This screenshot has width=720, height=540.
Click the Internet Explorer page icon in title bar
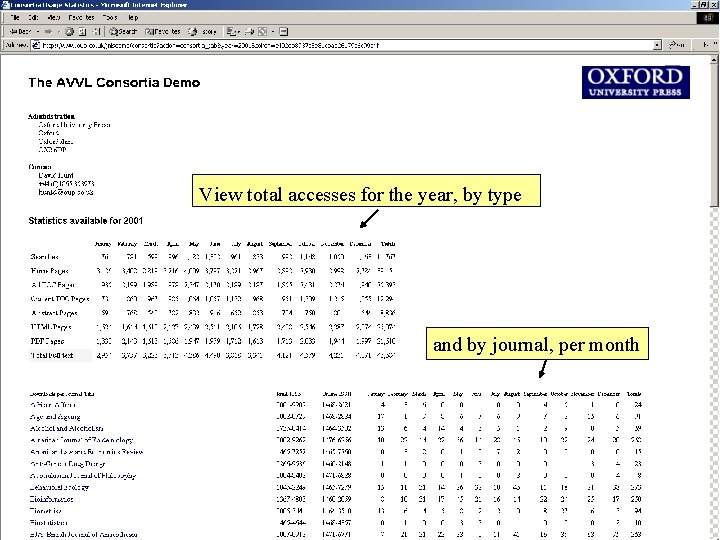[x=5, y=5]
